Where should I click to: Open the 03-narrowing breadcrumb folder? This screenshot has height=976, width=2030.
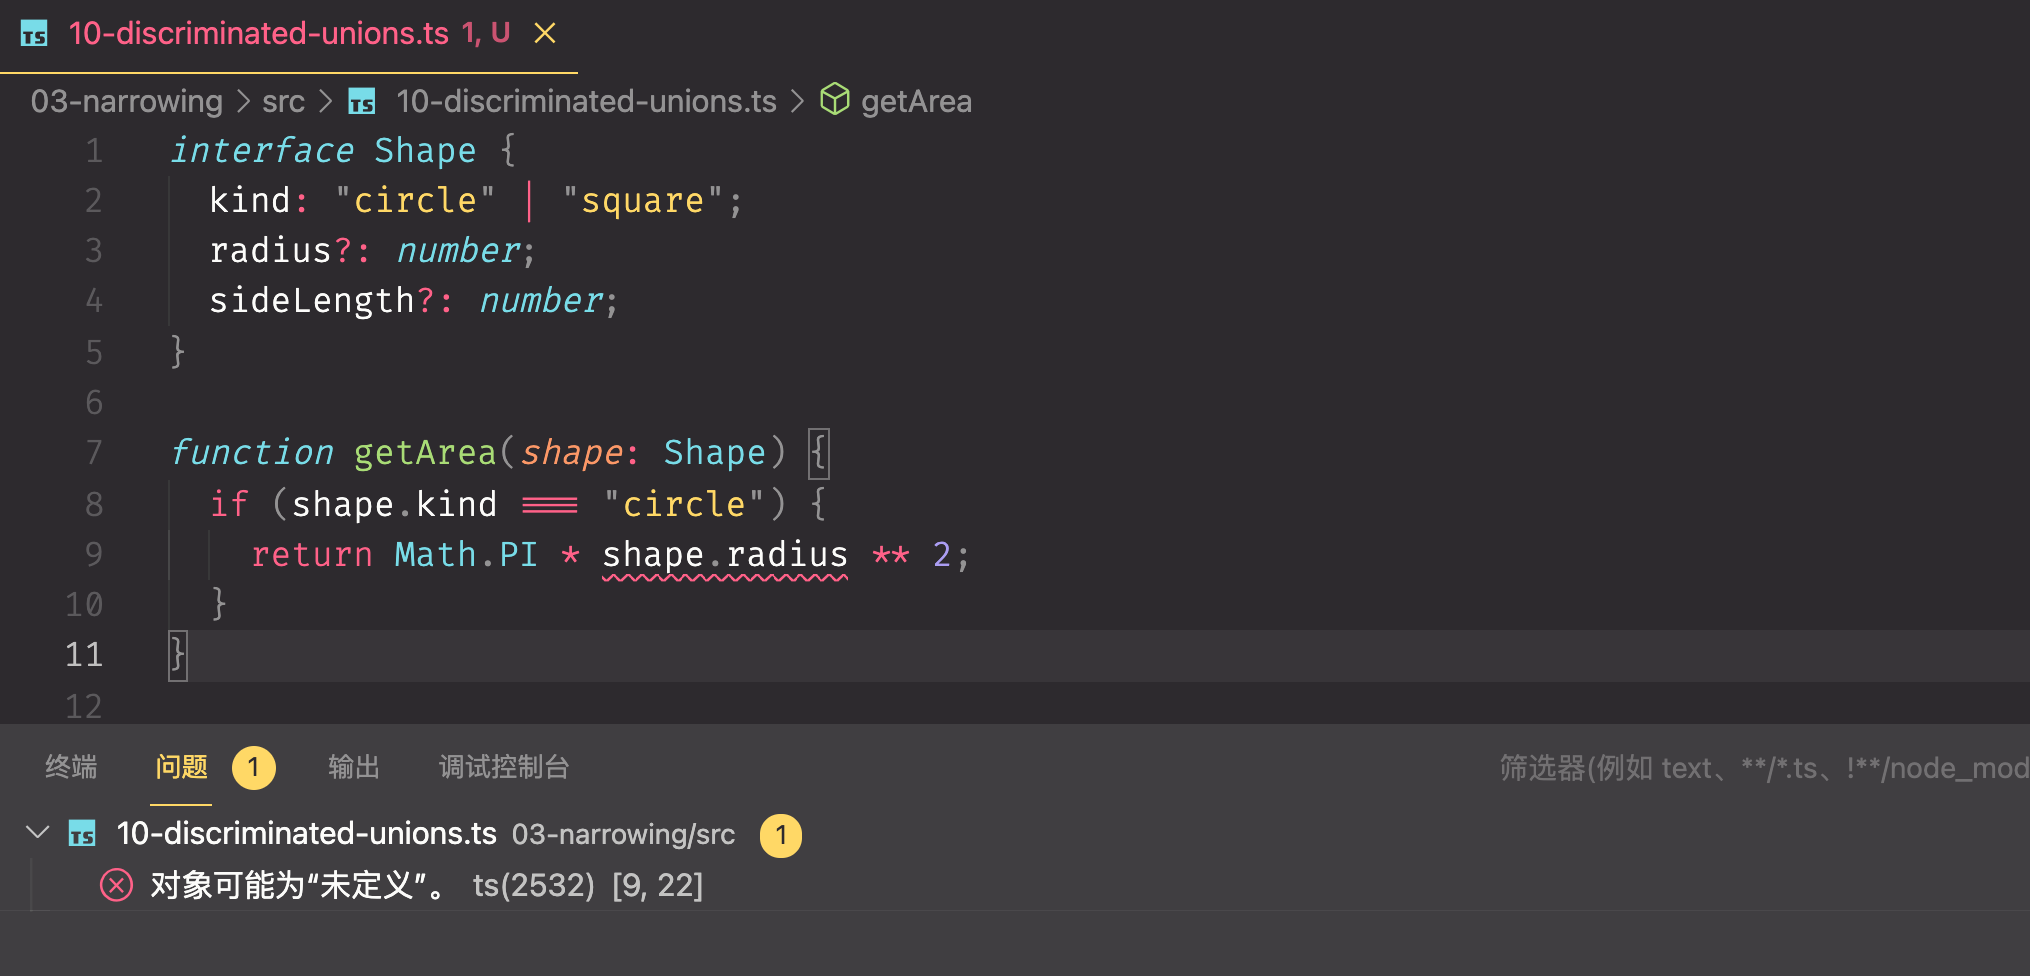127,101
